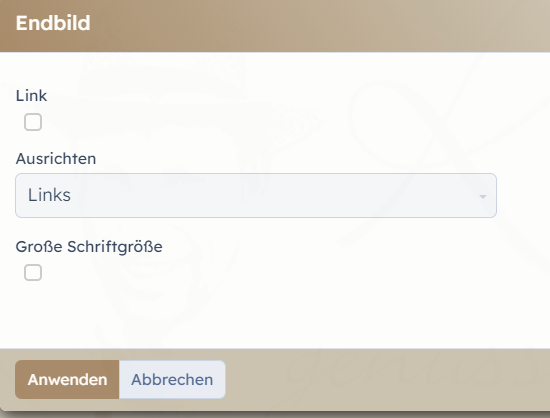The image size is (550, 418).
Task: Select the Links value in alignment field
Action: [x=49, y=195]
